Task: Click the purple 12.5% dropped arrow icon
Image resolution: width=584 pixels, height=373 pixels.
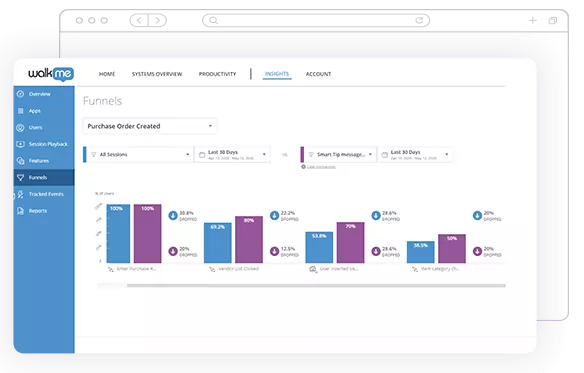Action: (274, 251)
